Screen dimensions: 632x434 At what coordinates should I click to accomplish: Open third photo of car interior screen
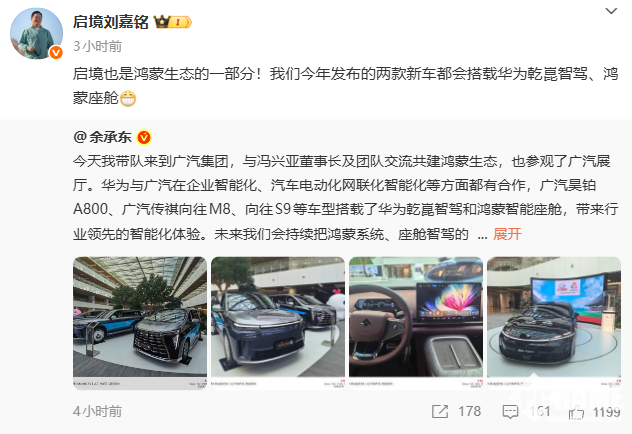pos(416,323)
